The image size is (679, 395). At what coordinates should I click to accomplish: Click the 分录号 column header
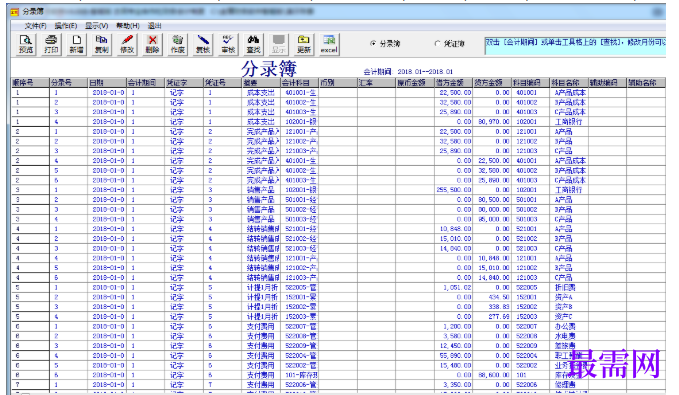click(x=68, y=83)
